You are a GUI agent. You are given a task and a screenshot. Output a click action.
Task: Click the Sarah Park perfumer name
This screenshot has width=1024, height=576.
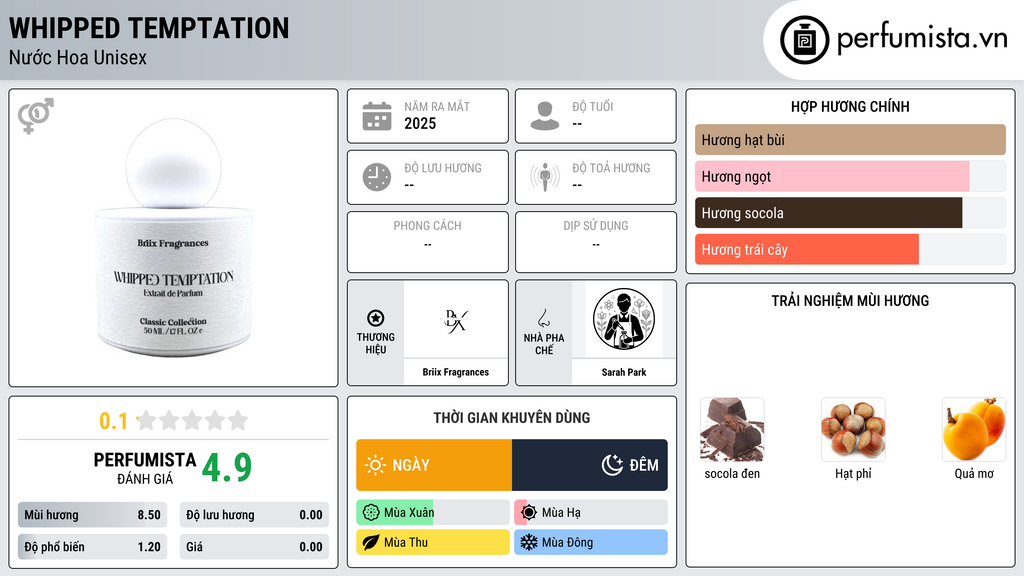pyautogui.click(x=624, y=372)
